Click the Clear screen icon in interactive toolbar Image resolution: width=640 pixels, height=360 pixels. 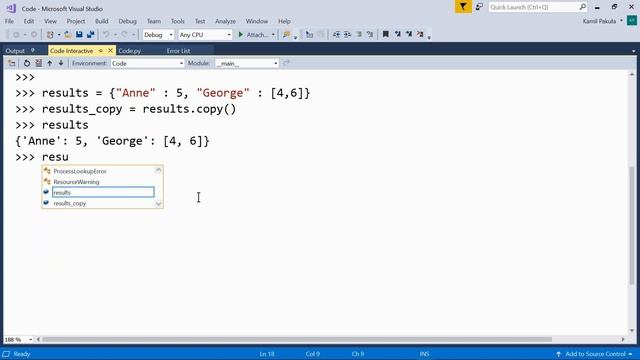(38, 63)
